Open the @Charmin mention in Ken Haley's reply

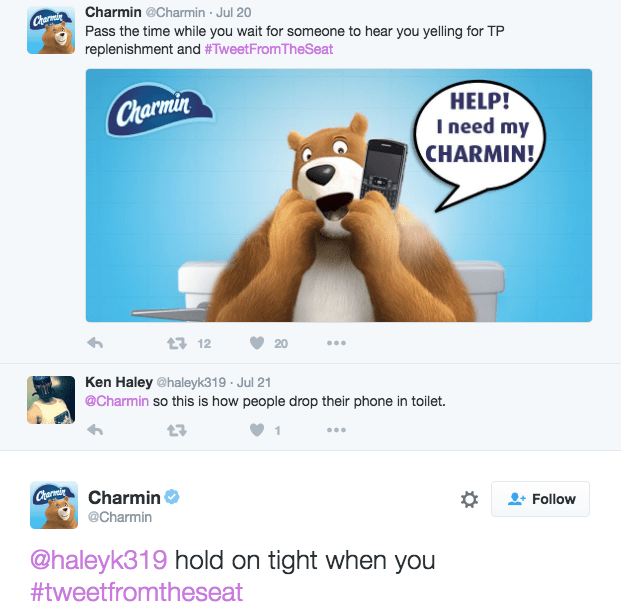click(117, 401)
